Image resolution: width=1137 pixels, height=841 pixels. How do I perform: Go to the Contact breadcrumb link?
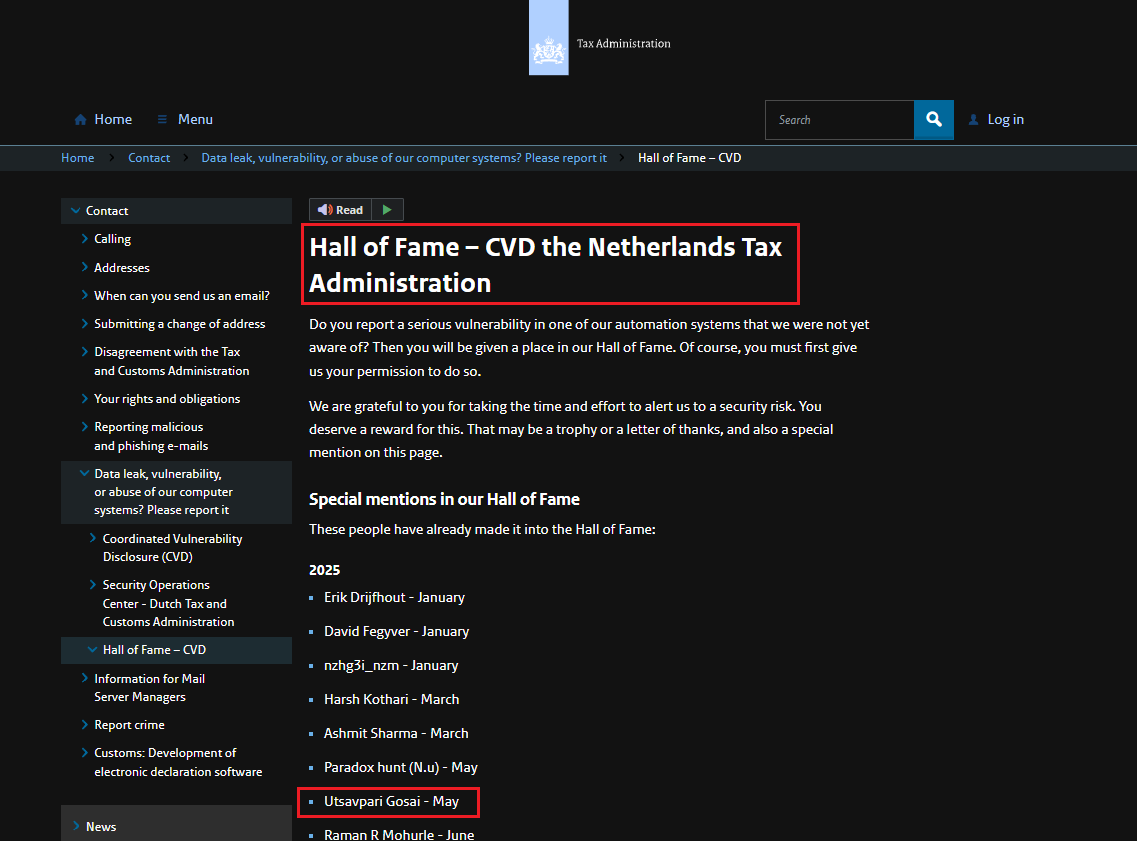(149, 158)
